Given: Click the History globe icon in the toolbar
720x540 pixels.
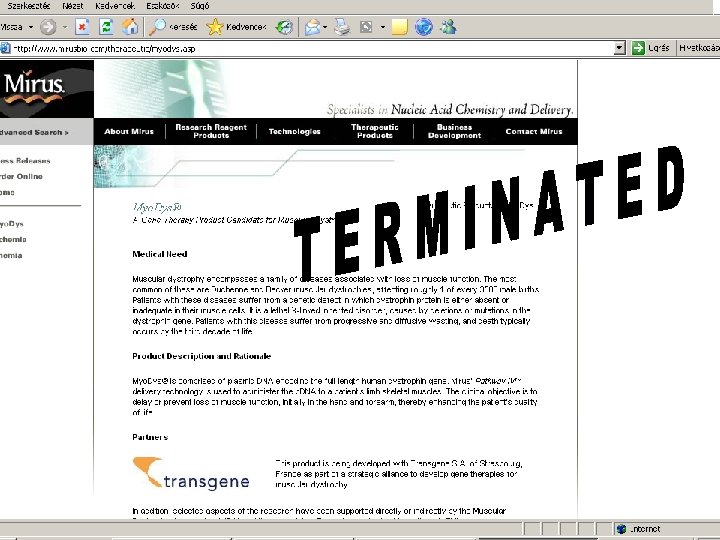Looking at the screenshot, I should [284, 27].
